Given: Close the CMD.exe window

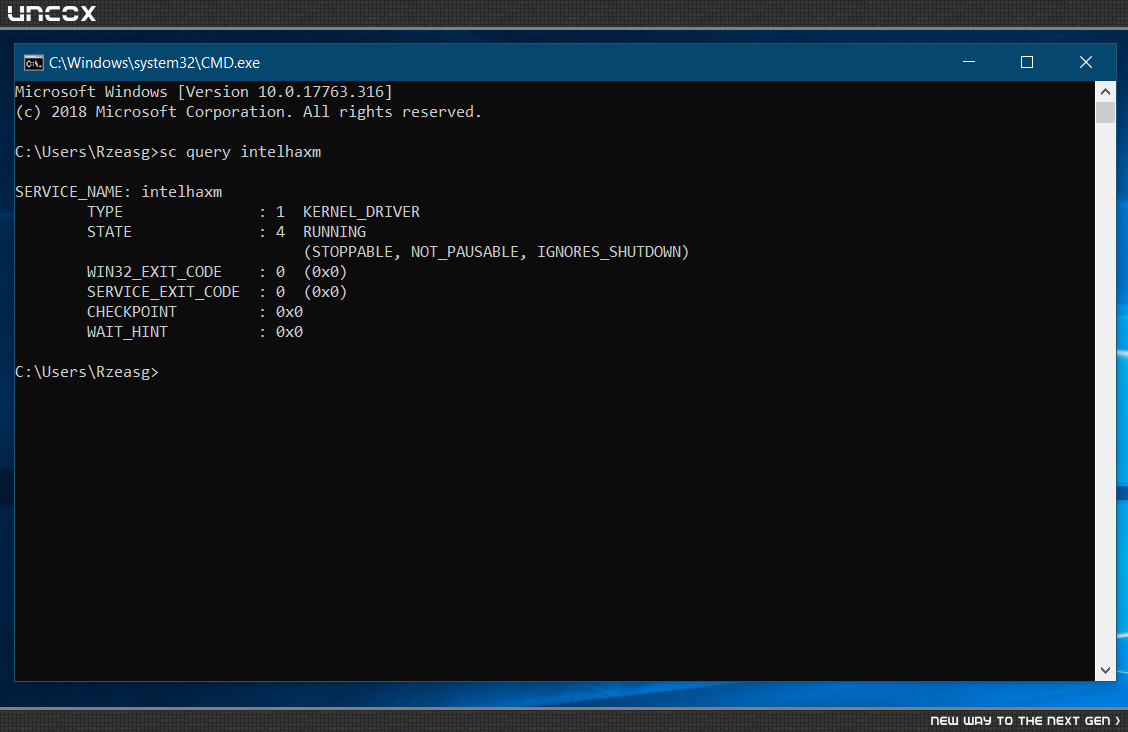Looking at the screenshot, I should click(1086, 63).
